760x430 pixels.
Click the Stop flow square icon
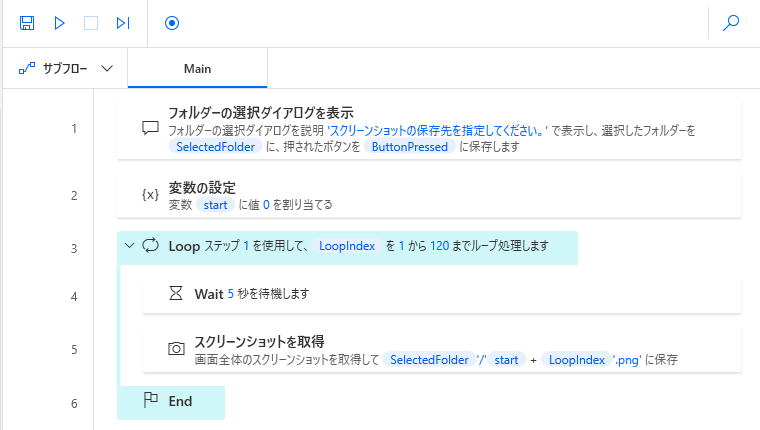click(91, 22)
